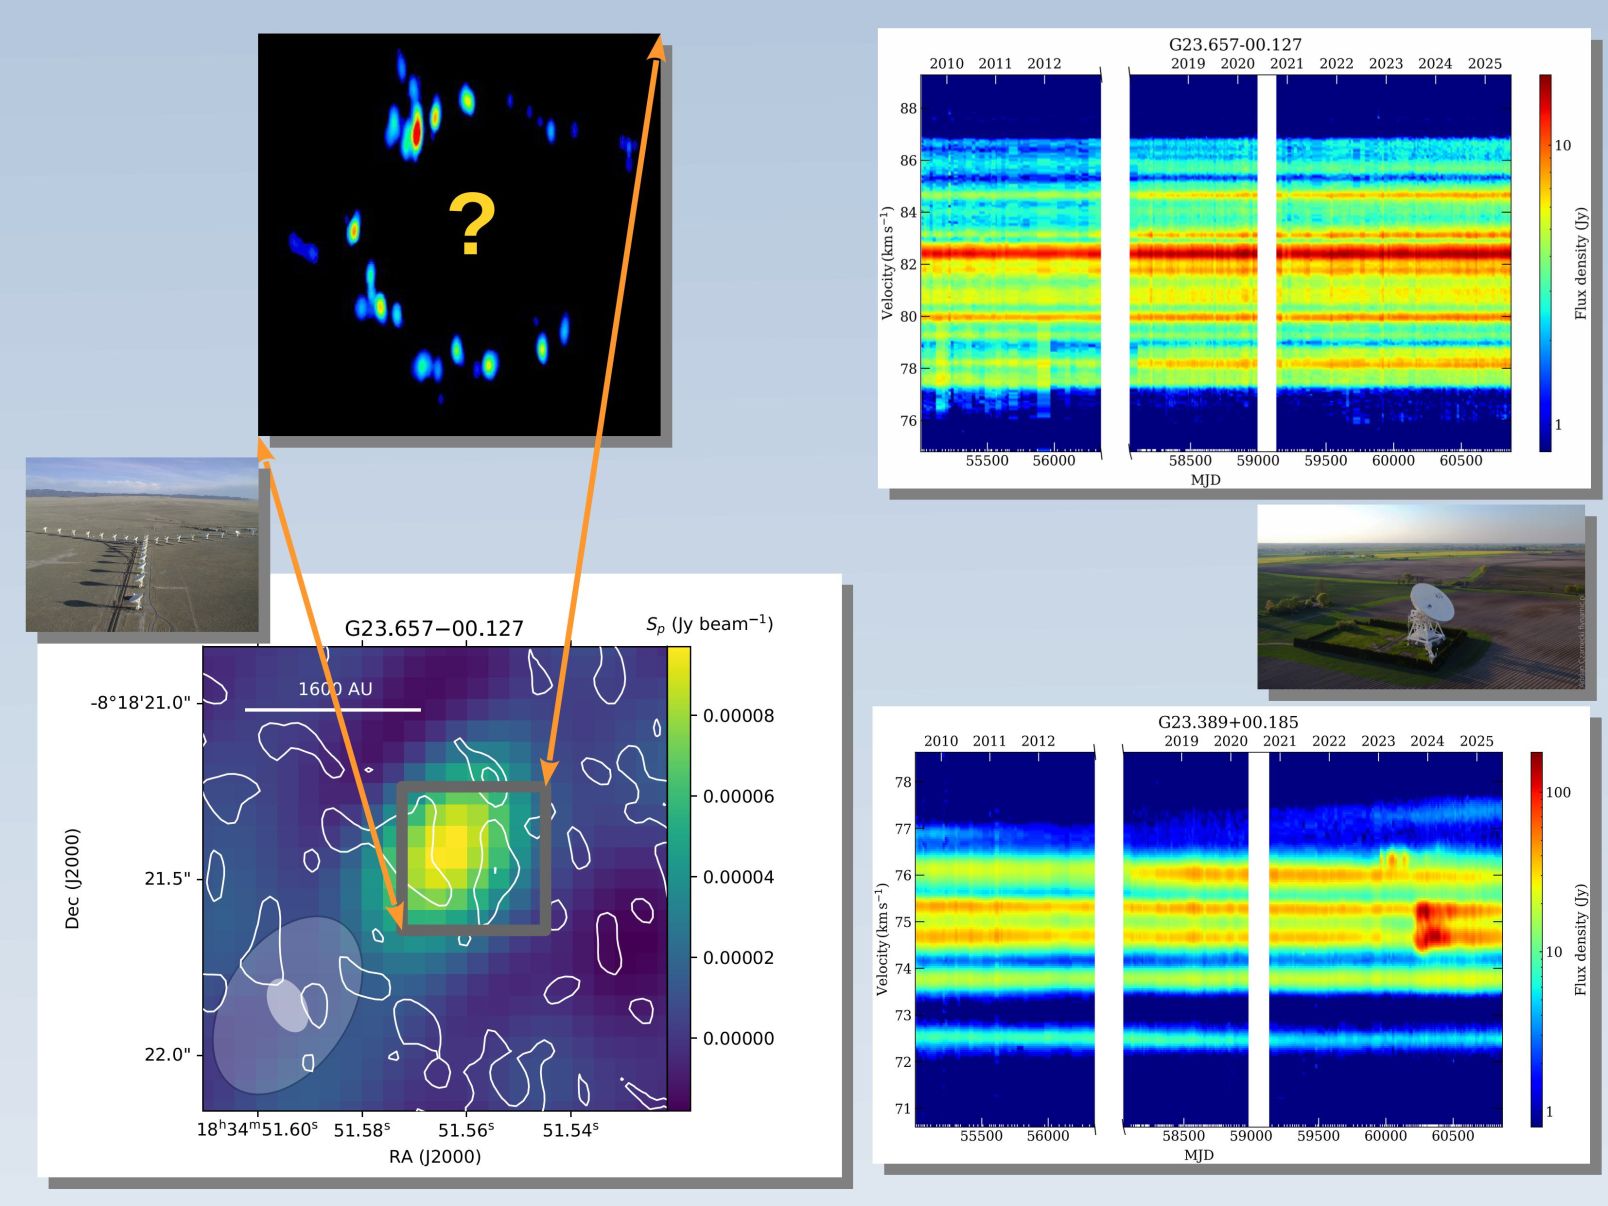
Task: Click the top-right flux density colorbar
Action: pyautogui.click(x=1545, y=262)
